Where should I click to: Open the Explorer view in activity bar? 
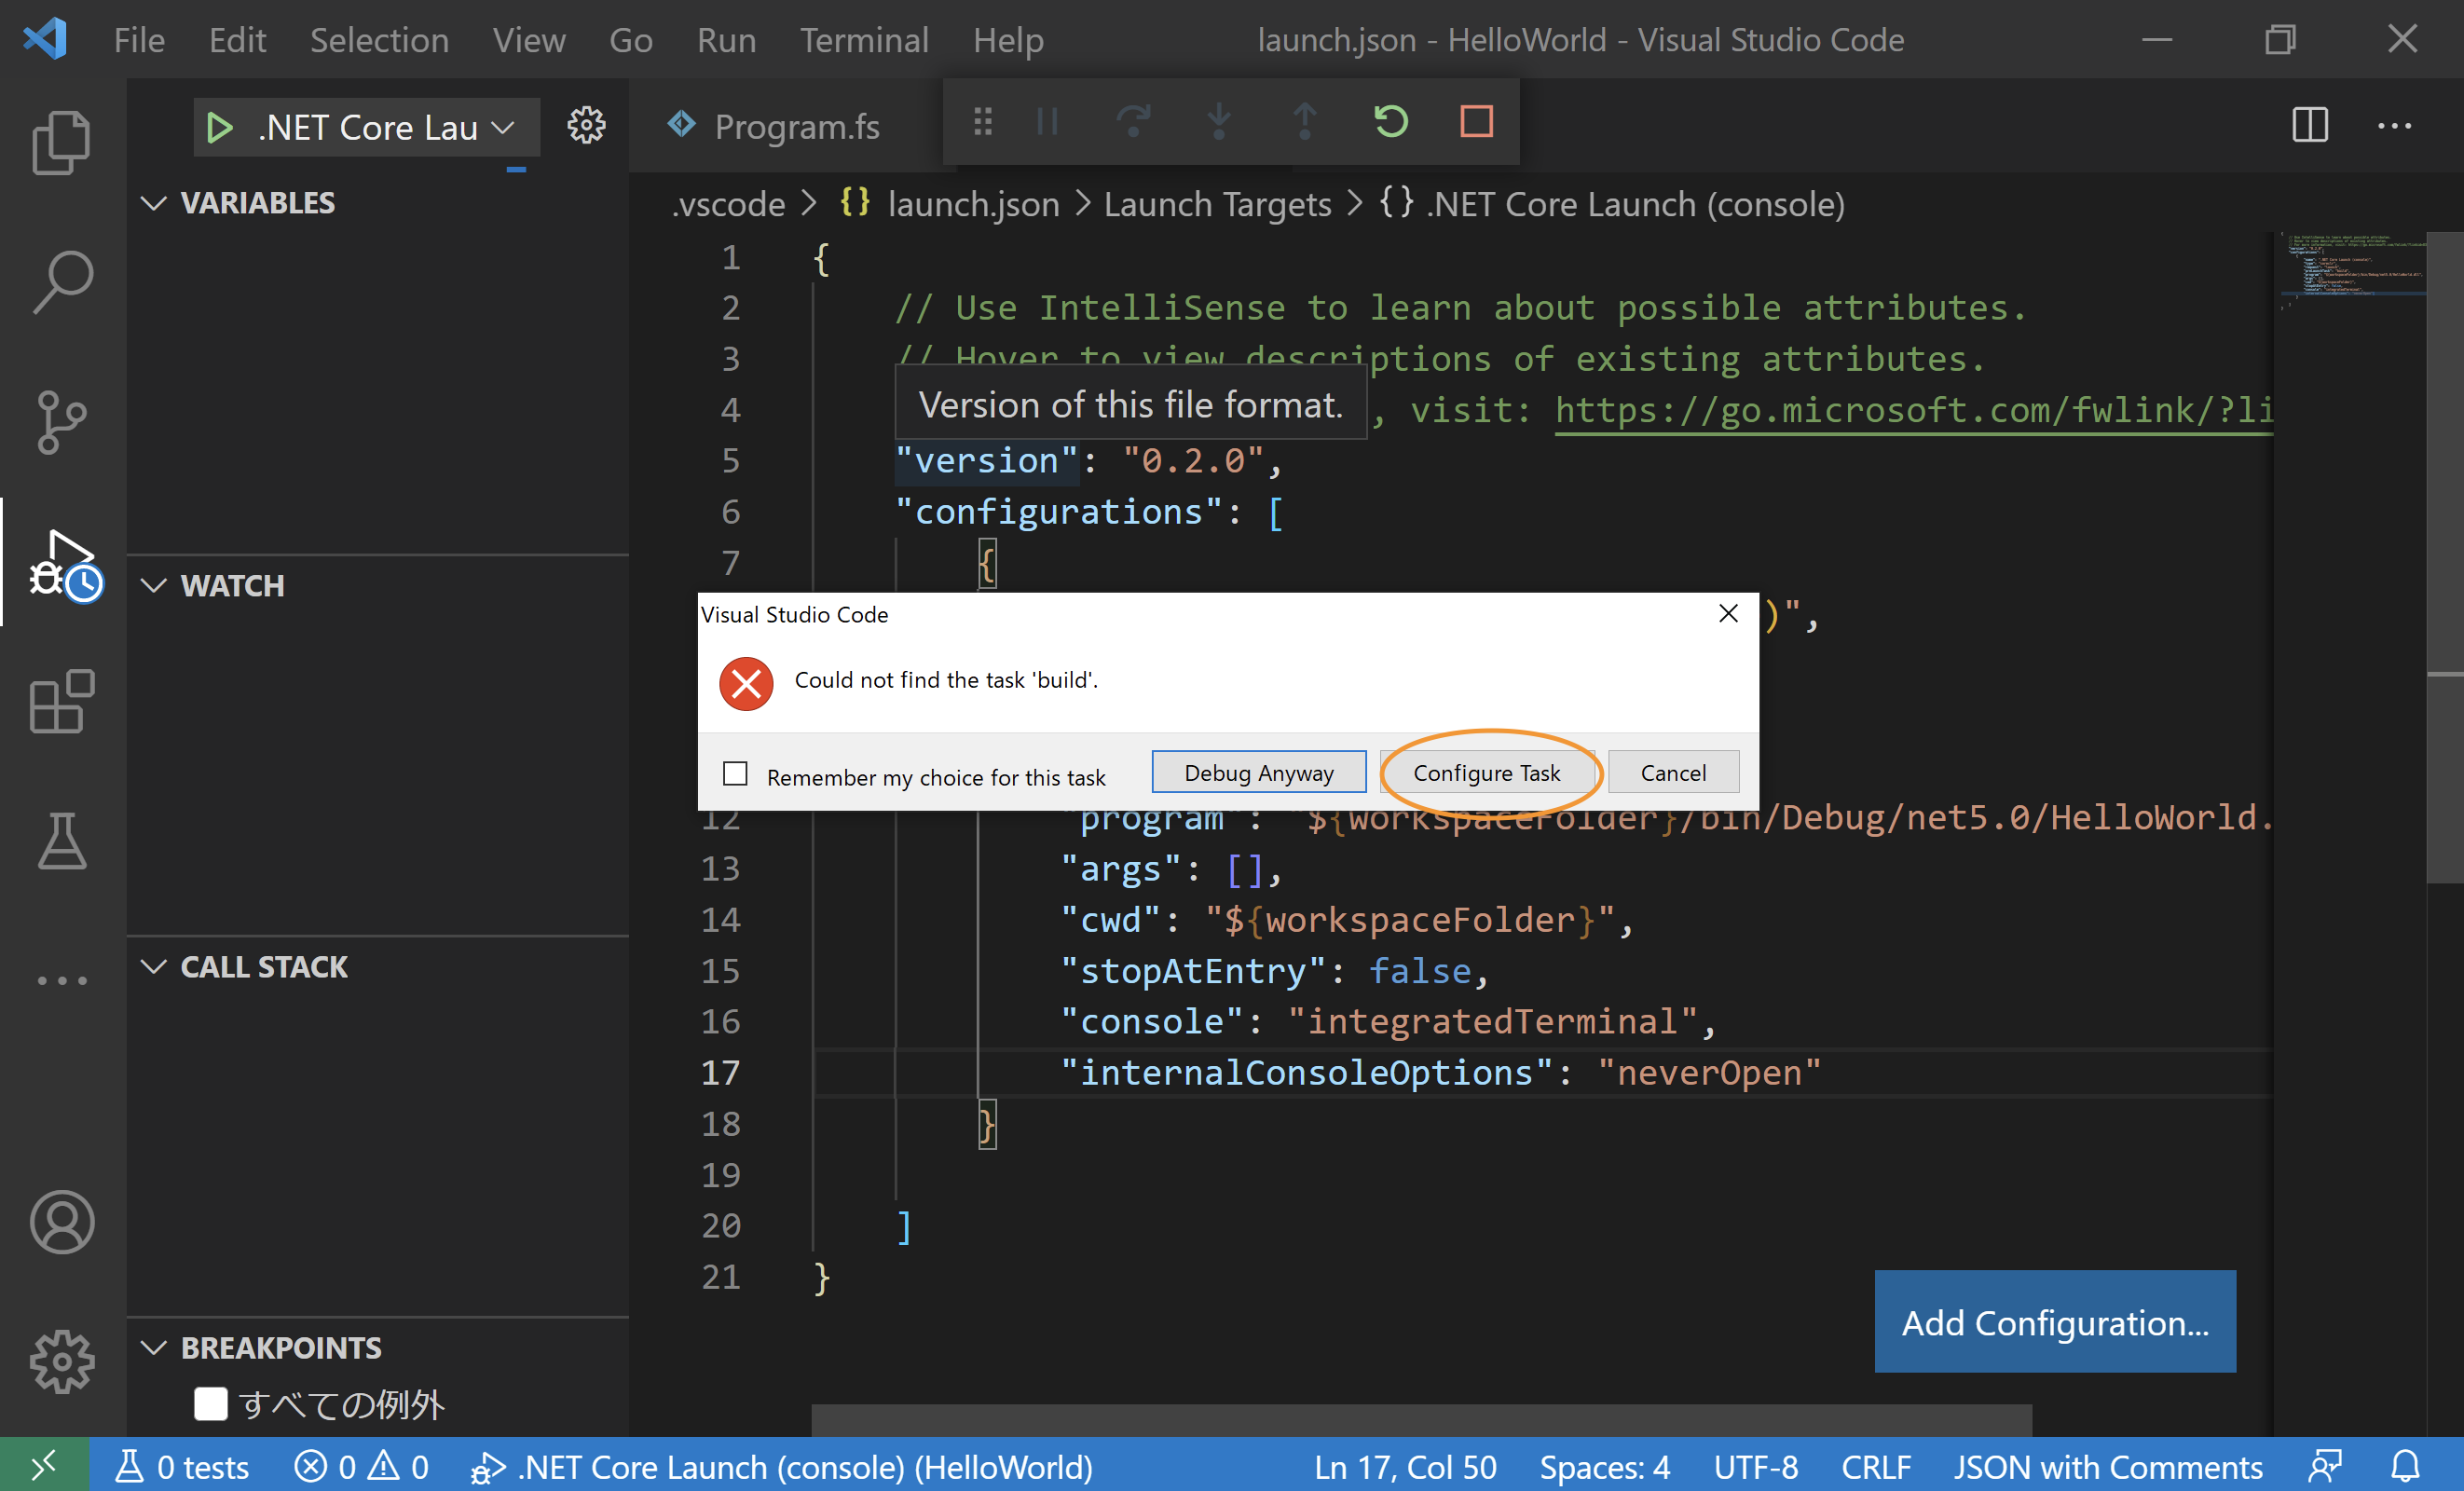point(62,142)
